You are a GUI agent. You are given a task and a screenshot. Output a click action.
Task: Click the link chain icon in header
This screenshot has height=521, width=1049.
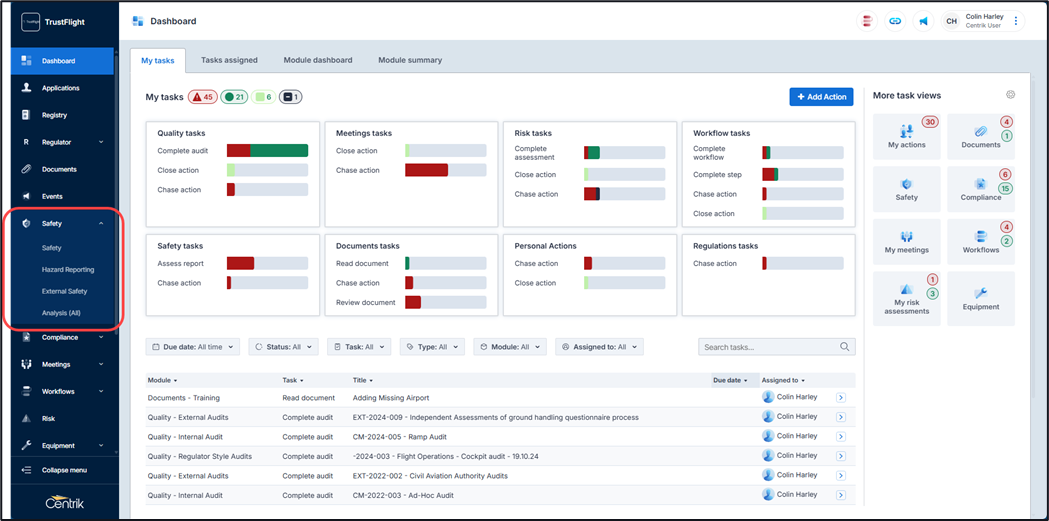pyautogui.click(x=895, y=21)
